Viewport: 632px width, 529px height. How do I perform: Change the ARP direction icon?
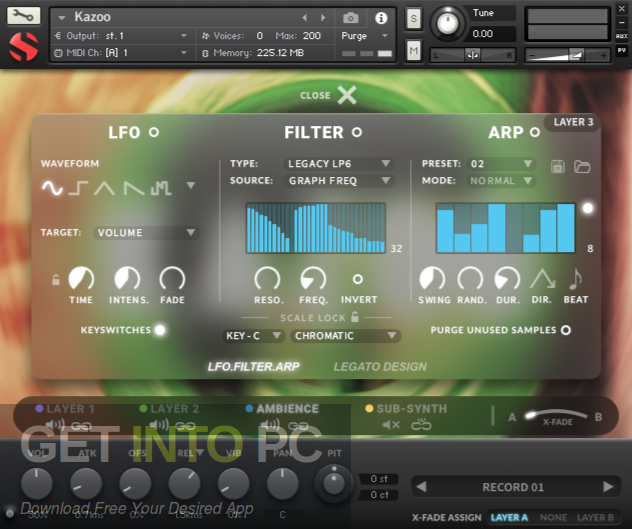[542, 279]
